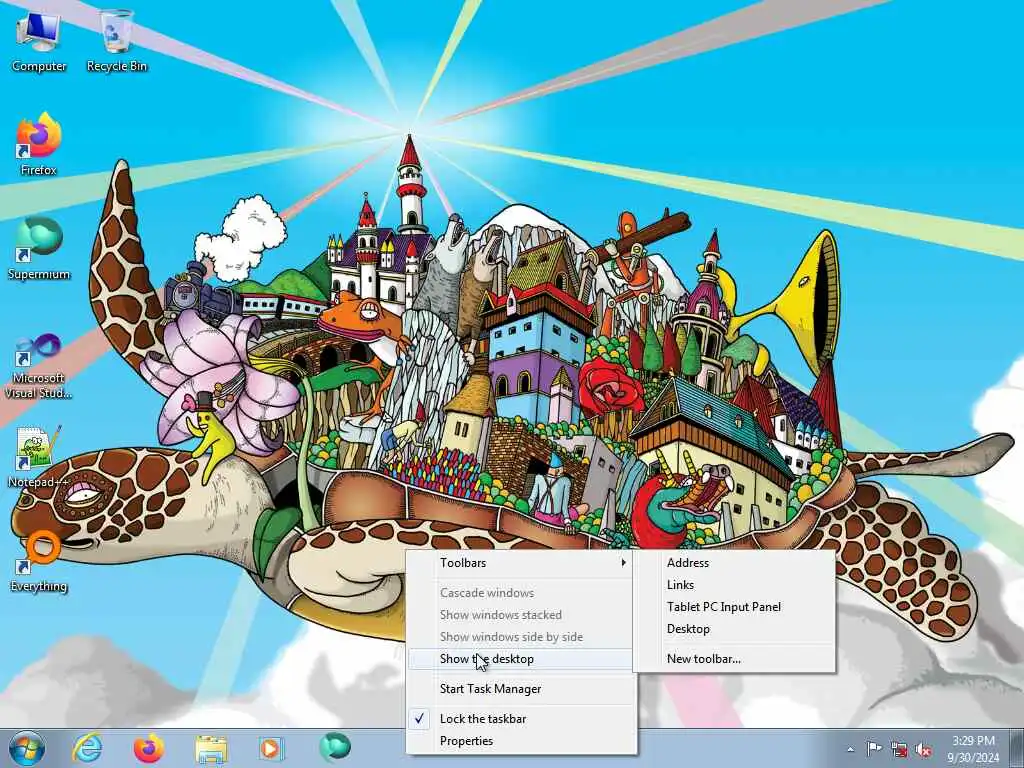Select the Firefox desktop shortcut
Screen dimensions: 1024x768
(x=39, y=145)
